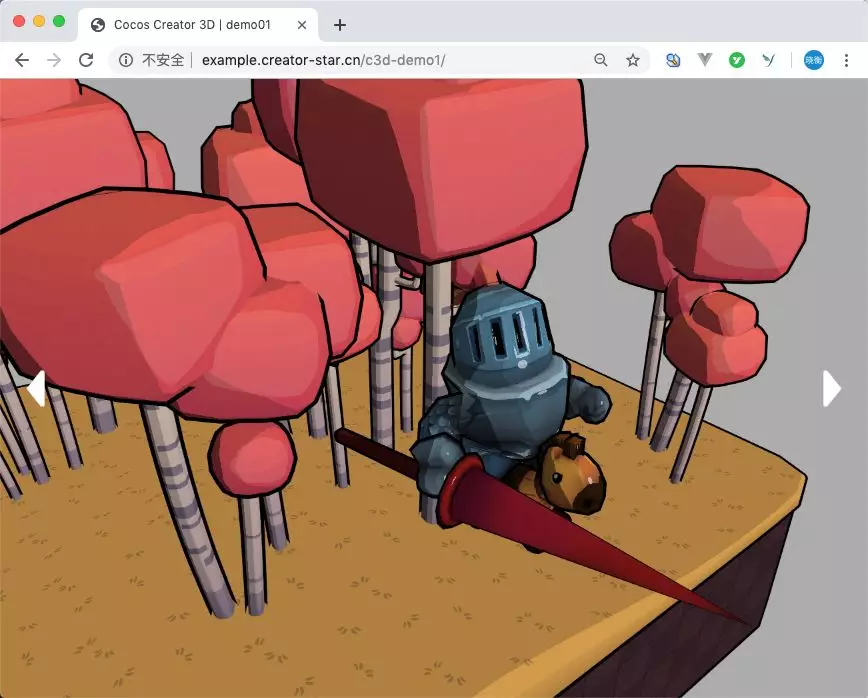The image size is (868, 698).
Task: Close the demo01 tab
Action: coord(302,25)
